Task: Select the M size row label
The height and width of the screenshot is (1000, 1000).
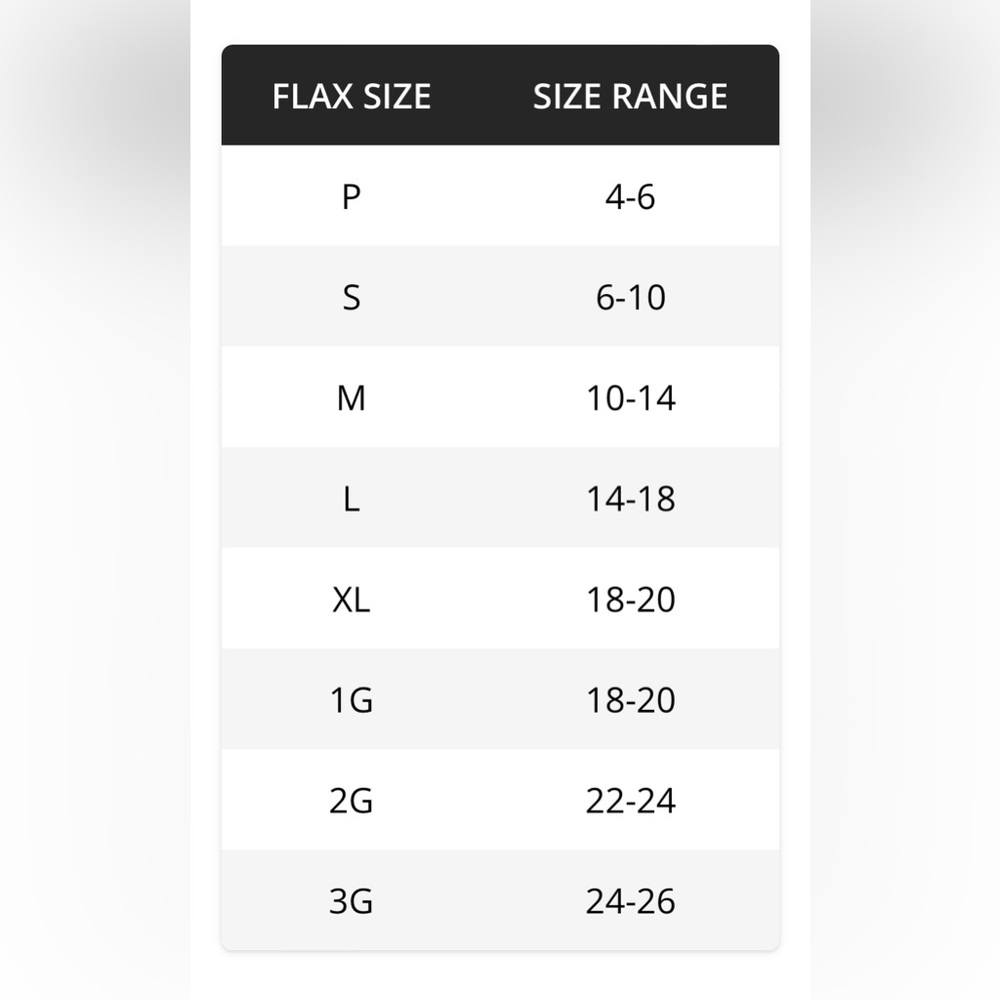Action: (x=351, y=398)
